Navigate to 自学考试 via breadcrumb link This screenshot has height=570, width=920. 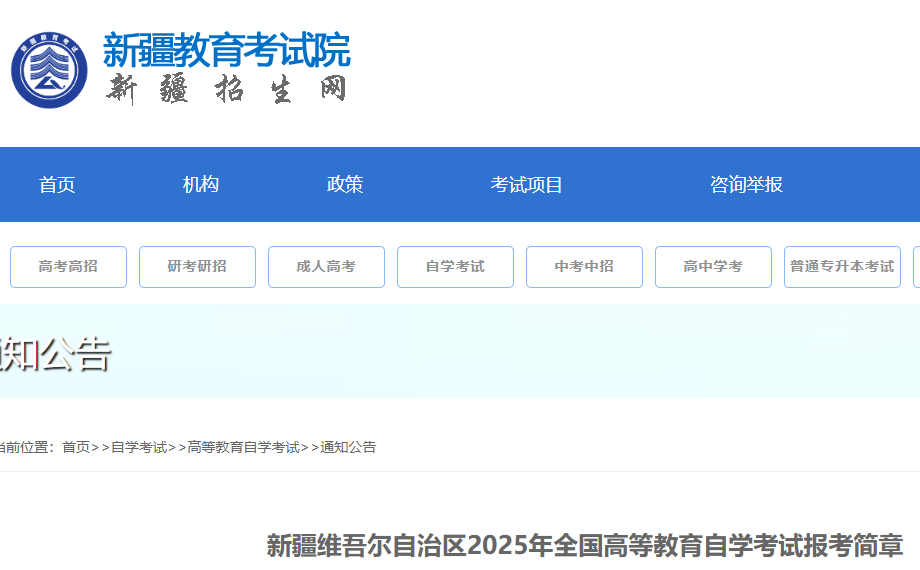(x=139, y=448)
